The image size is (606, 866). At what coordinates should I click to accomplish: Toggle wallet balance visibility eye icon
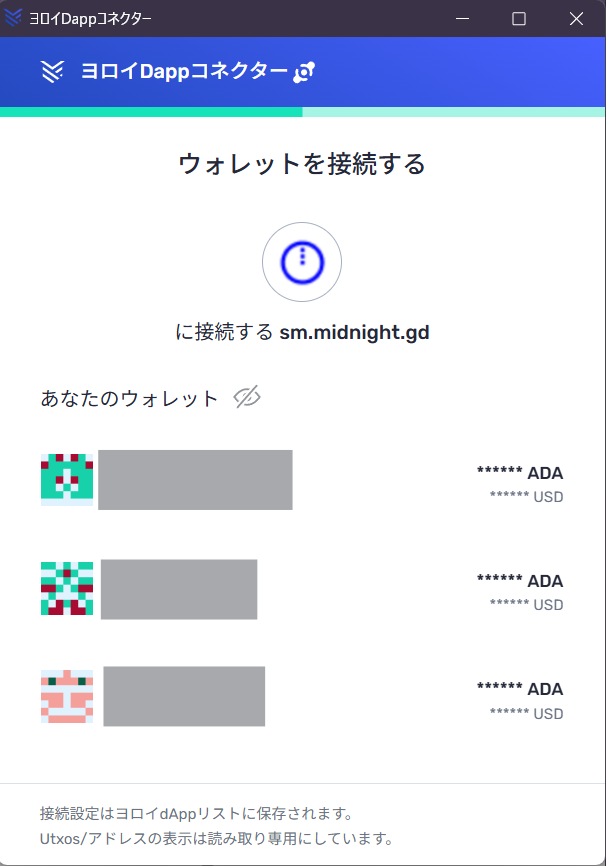click(247, 398)
